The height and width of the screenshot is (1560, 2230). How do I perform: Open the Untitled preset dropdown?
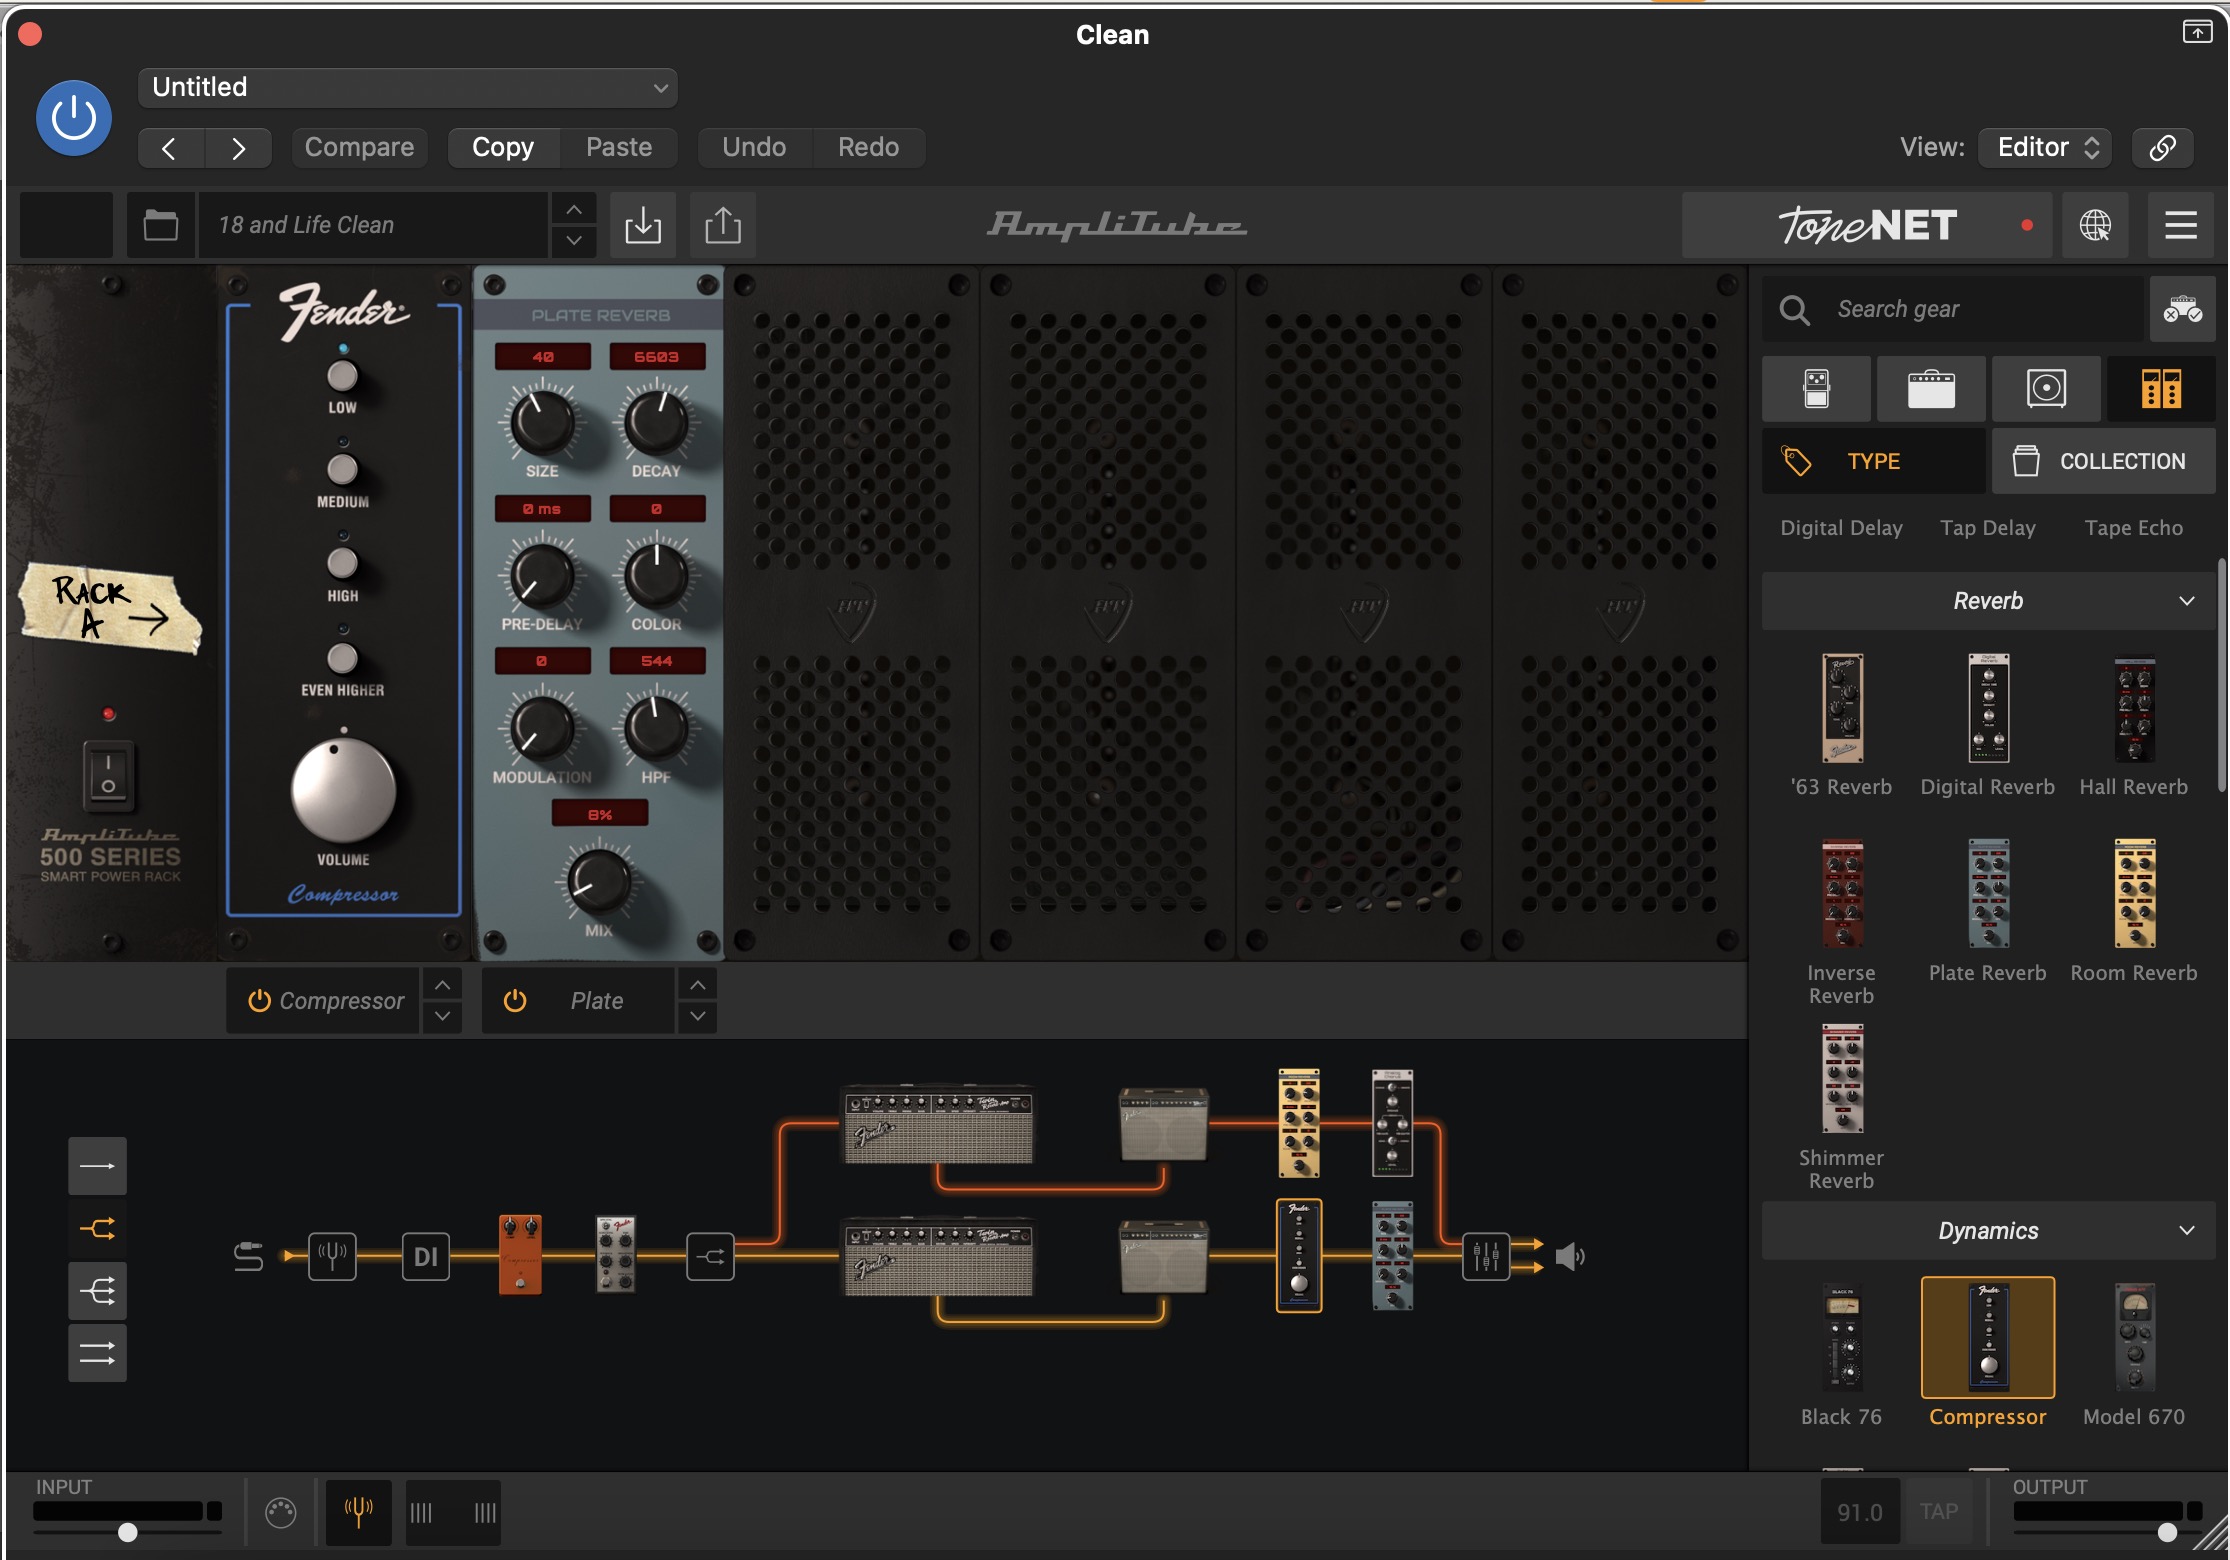(x=408, y=87)
